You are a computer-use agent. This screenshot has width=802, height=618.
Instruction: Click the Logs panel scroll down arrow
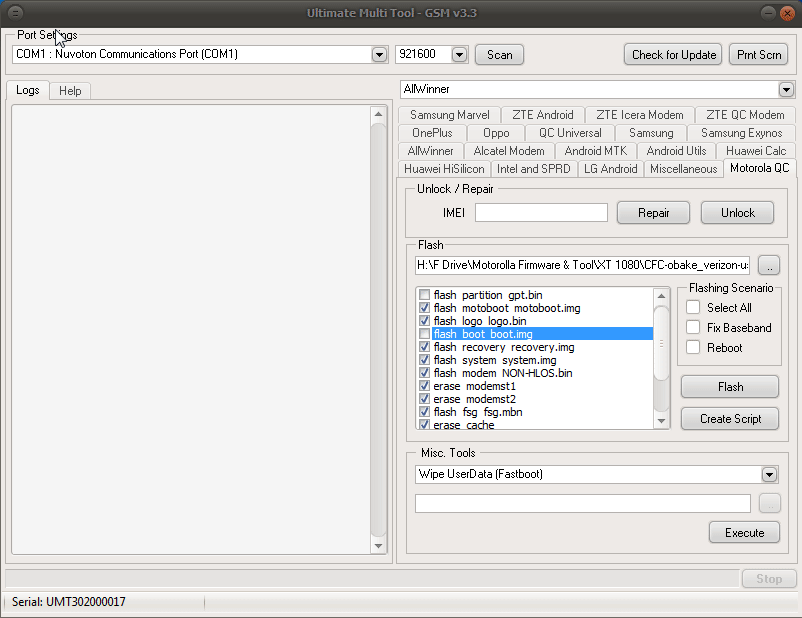pos(378,546)
